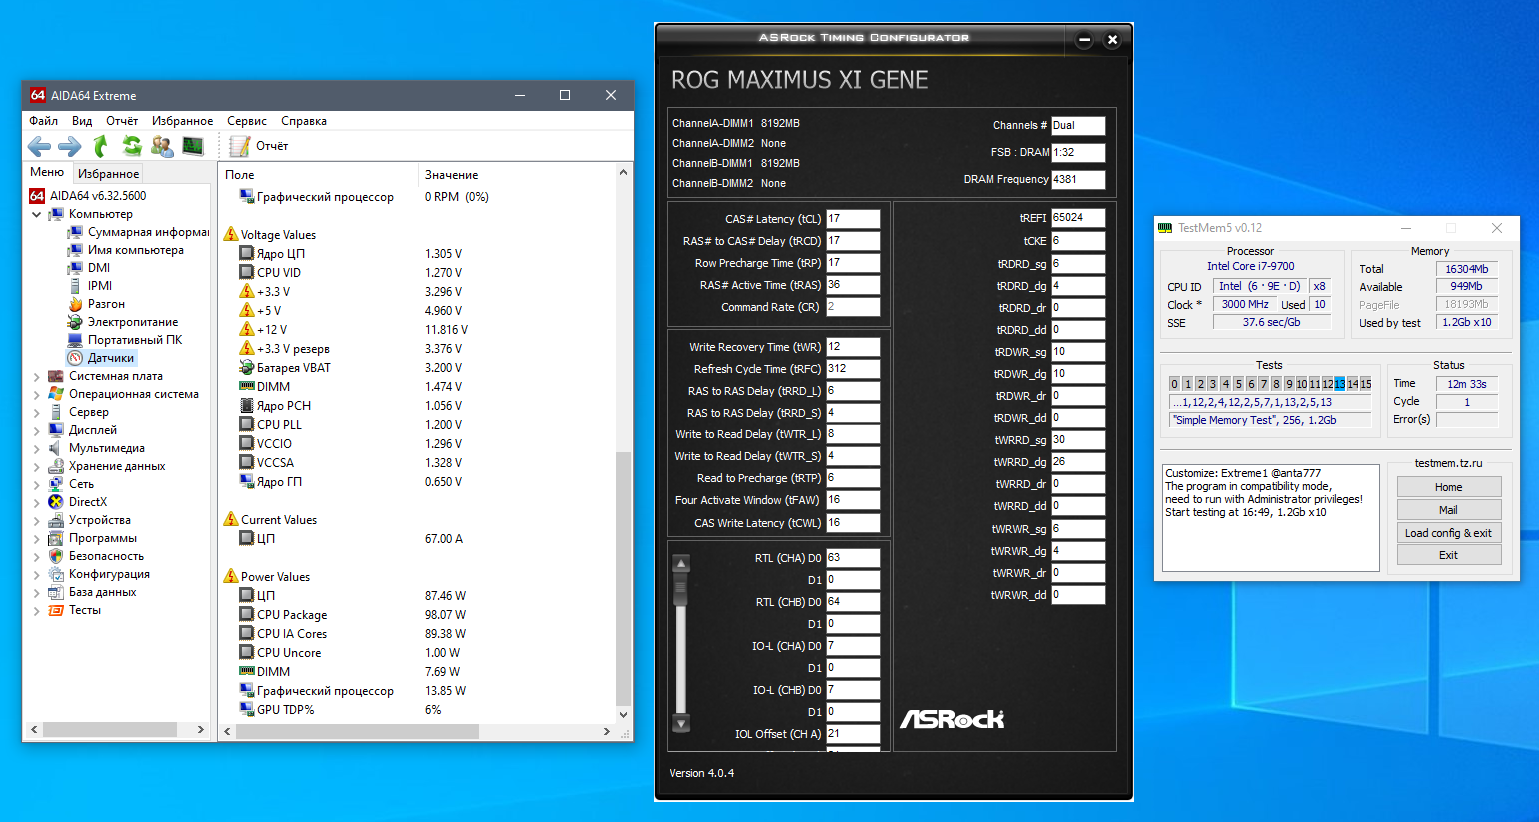Screen dimensions: 1539x822
Task: Click the icon beside Устройства
Action: pyautogui.click(x=56, y=520)
